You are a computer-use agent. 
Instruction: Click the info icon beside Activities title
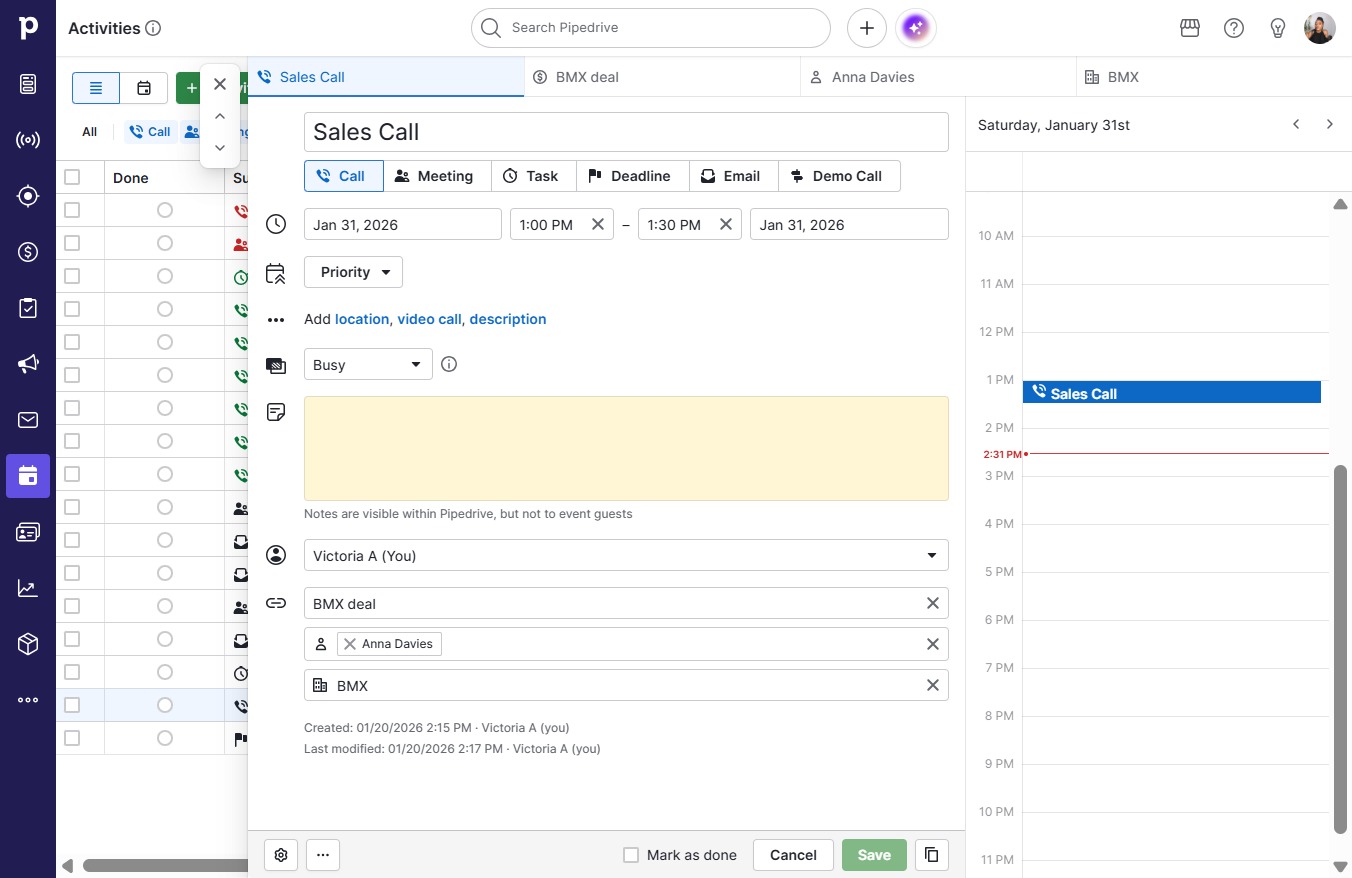153,28
